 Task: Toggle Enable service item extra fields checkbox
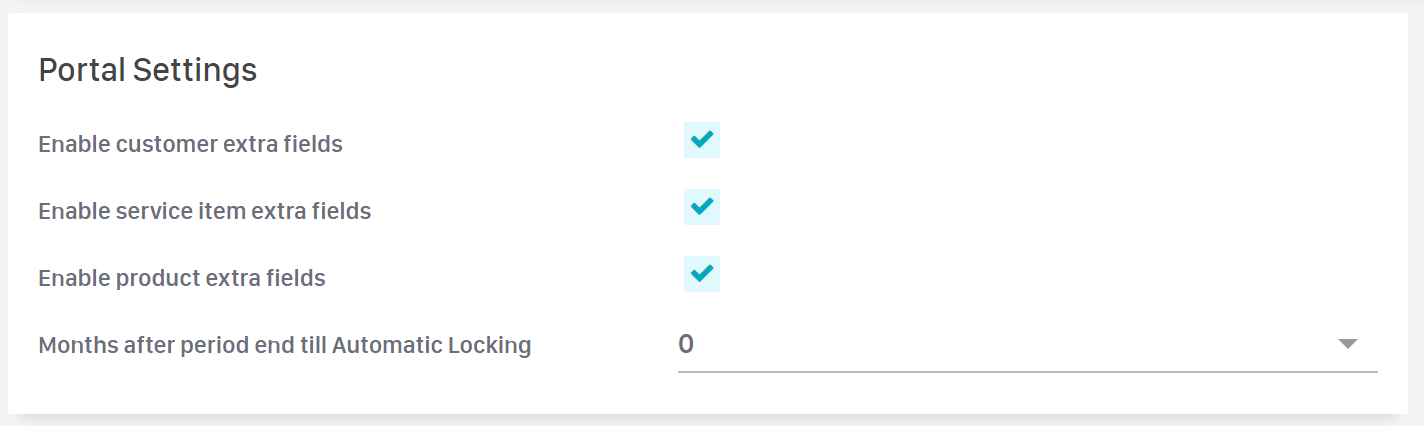point(702,207)
